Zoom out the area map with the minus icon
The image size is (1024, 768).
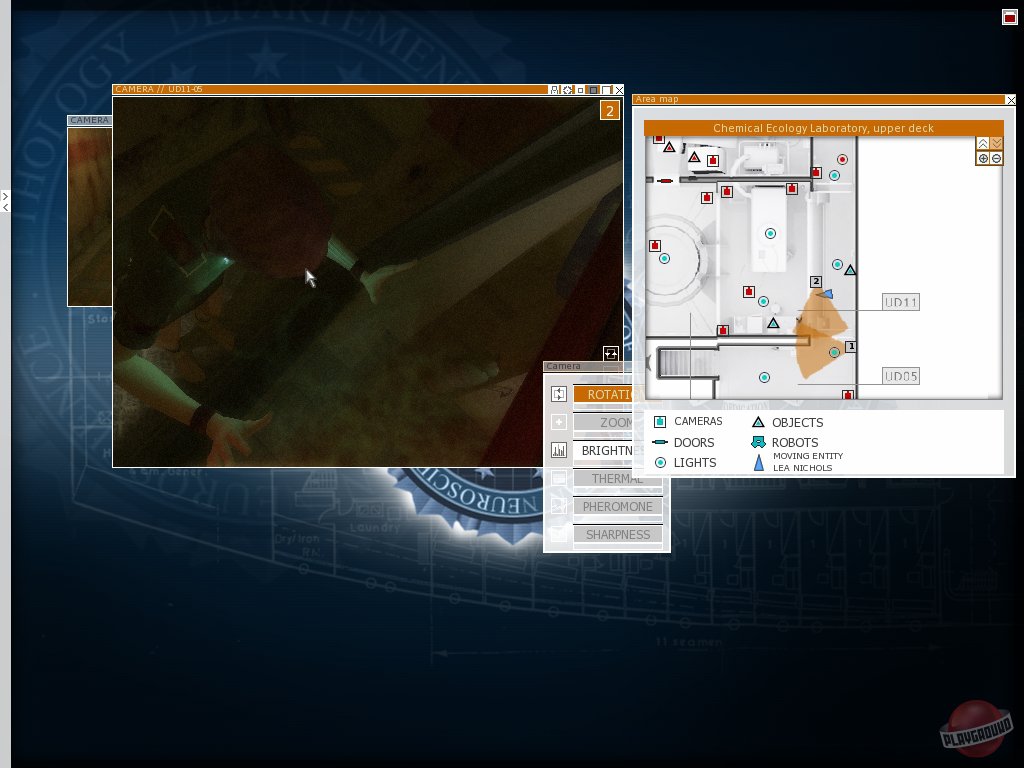coord(997,158)
